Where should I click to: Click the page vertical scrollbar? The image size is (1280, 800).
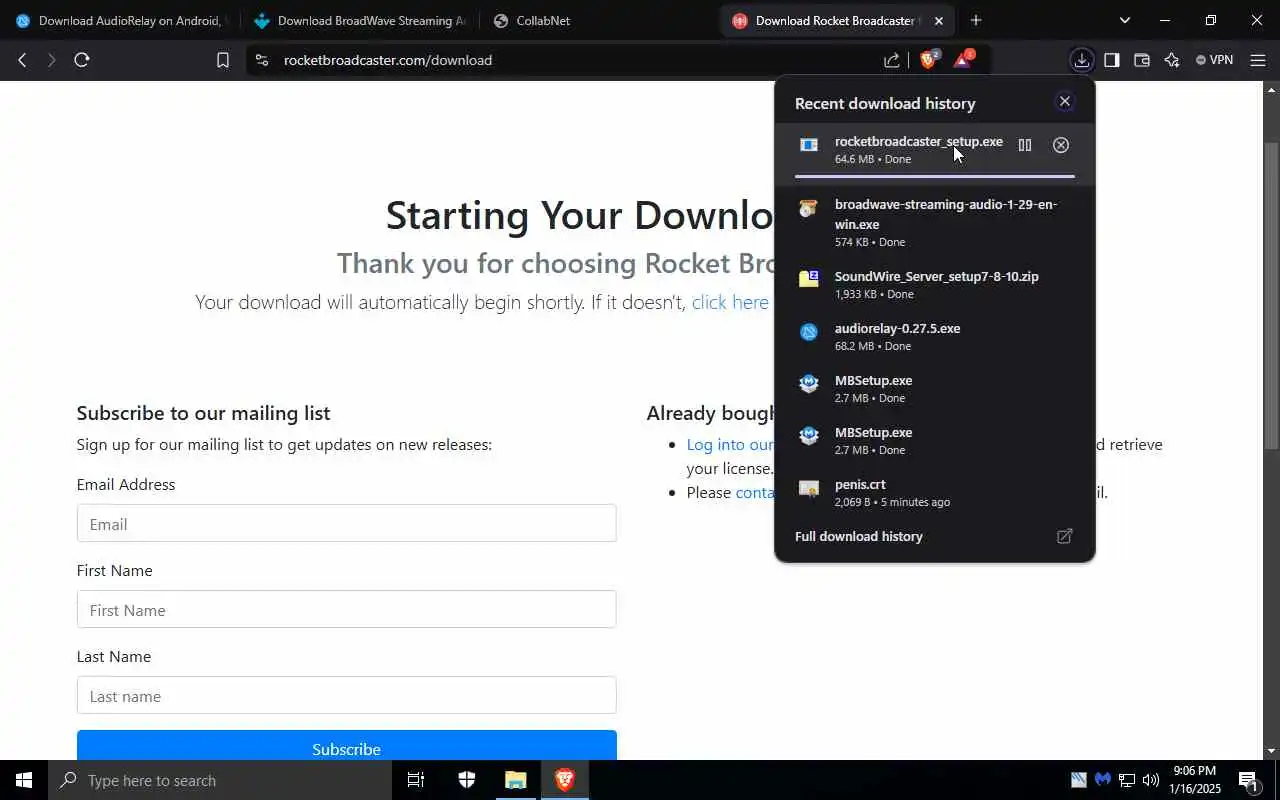1271,295
